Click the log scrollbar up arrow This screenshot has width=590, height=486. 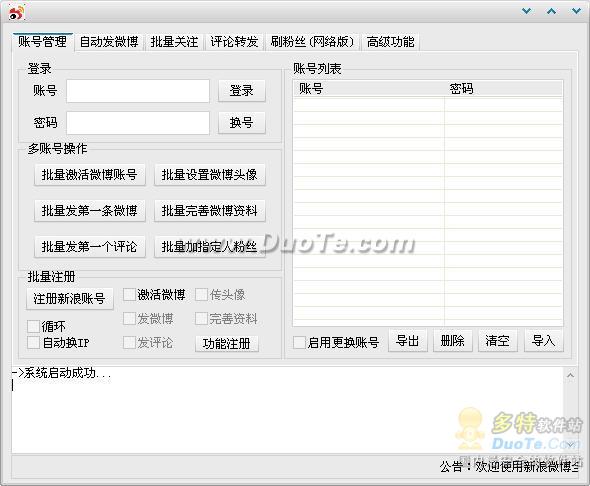click(x=570, y=375)
